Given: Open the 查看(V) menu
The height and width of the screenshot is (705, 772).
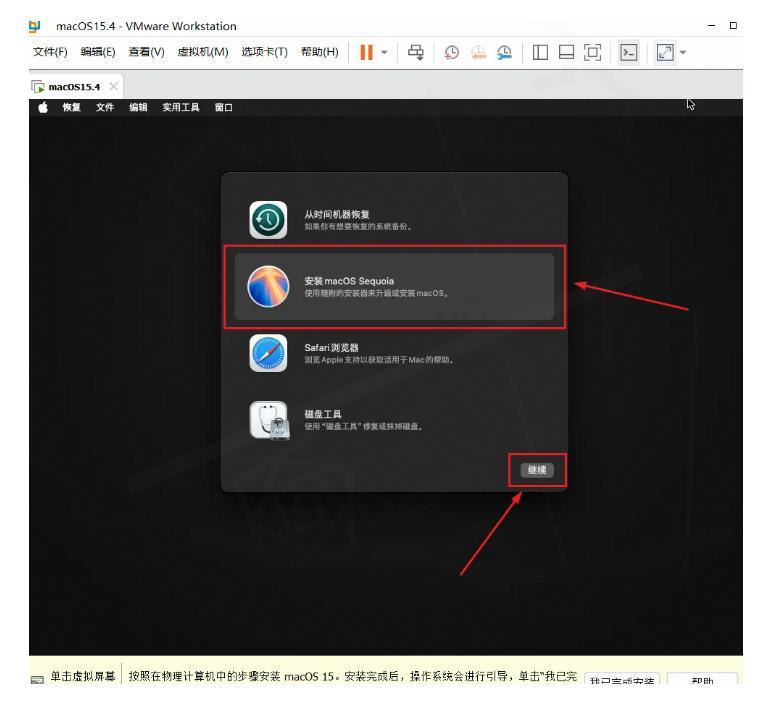Looking at the screenshot, I should (x=146, y=52).
